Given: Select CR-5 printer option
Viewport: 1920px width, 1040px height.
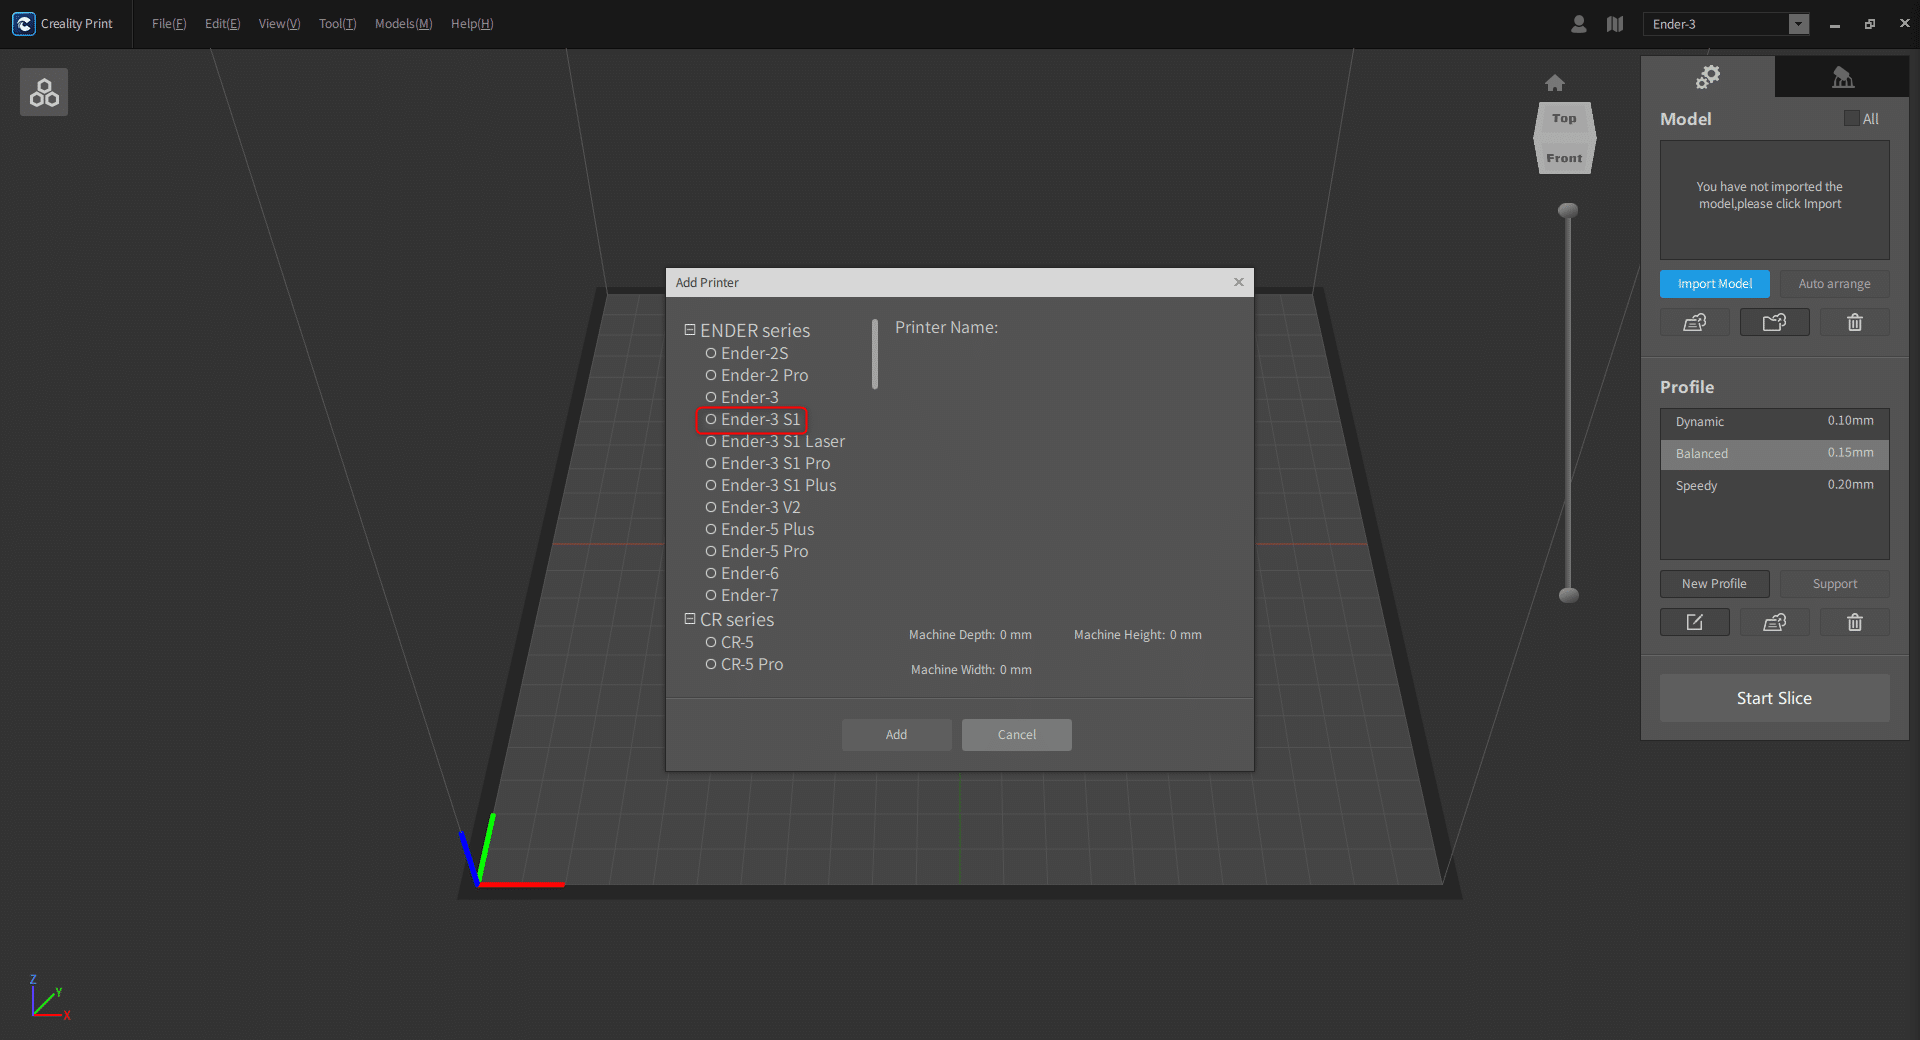Looking at the screenshot, I should (x=730, y=642).
